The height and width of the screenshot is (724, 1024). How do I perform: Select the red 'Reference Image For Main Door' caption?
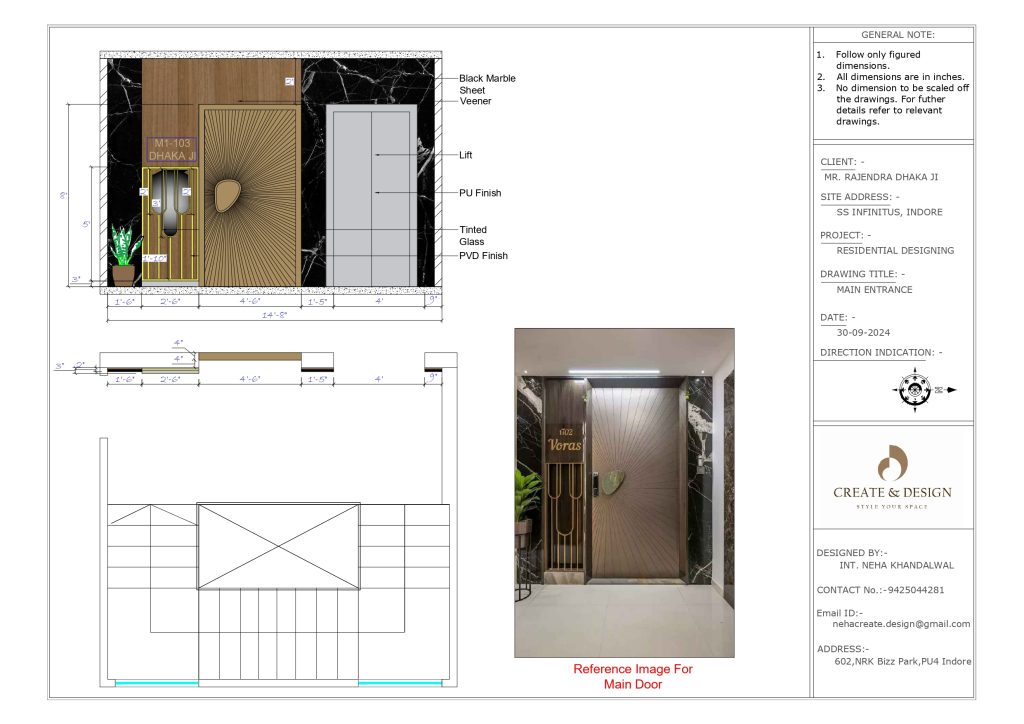tap(632, 677)
